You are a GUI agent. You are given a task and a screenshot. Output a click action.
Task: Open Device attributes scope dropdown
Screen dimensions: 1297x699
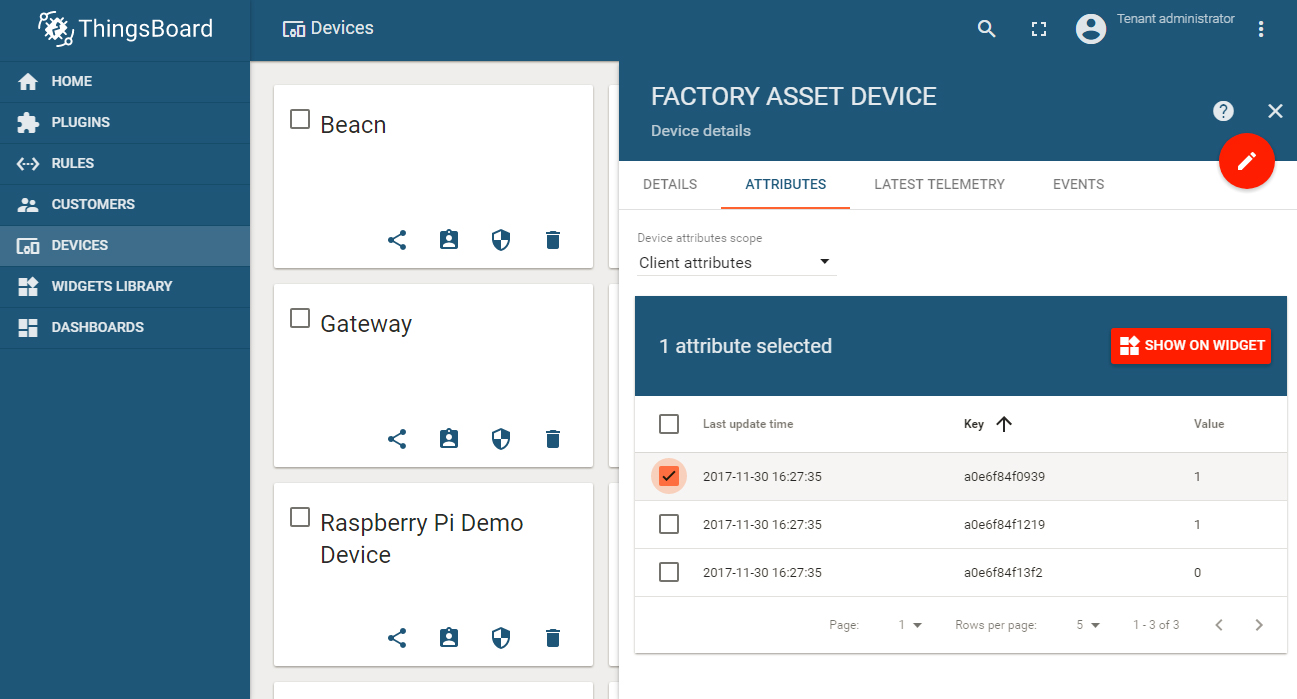click(736, 262)
